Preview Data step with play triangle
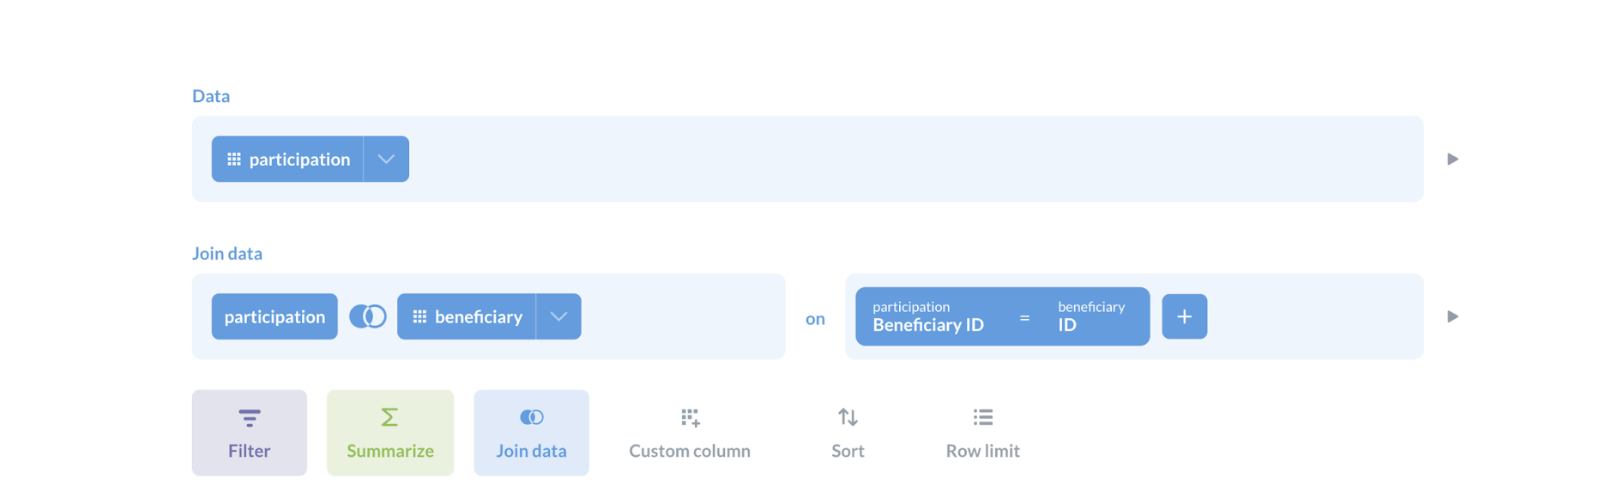This screenshot has width=1598, height=500. point(1452,159)
